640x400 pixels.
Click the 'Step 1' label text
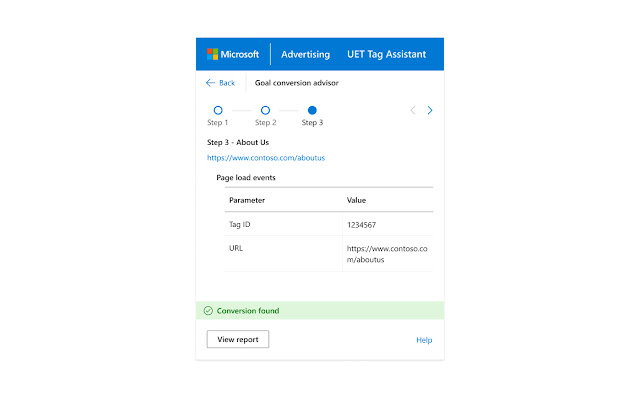(218, 122)
